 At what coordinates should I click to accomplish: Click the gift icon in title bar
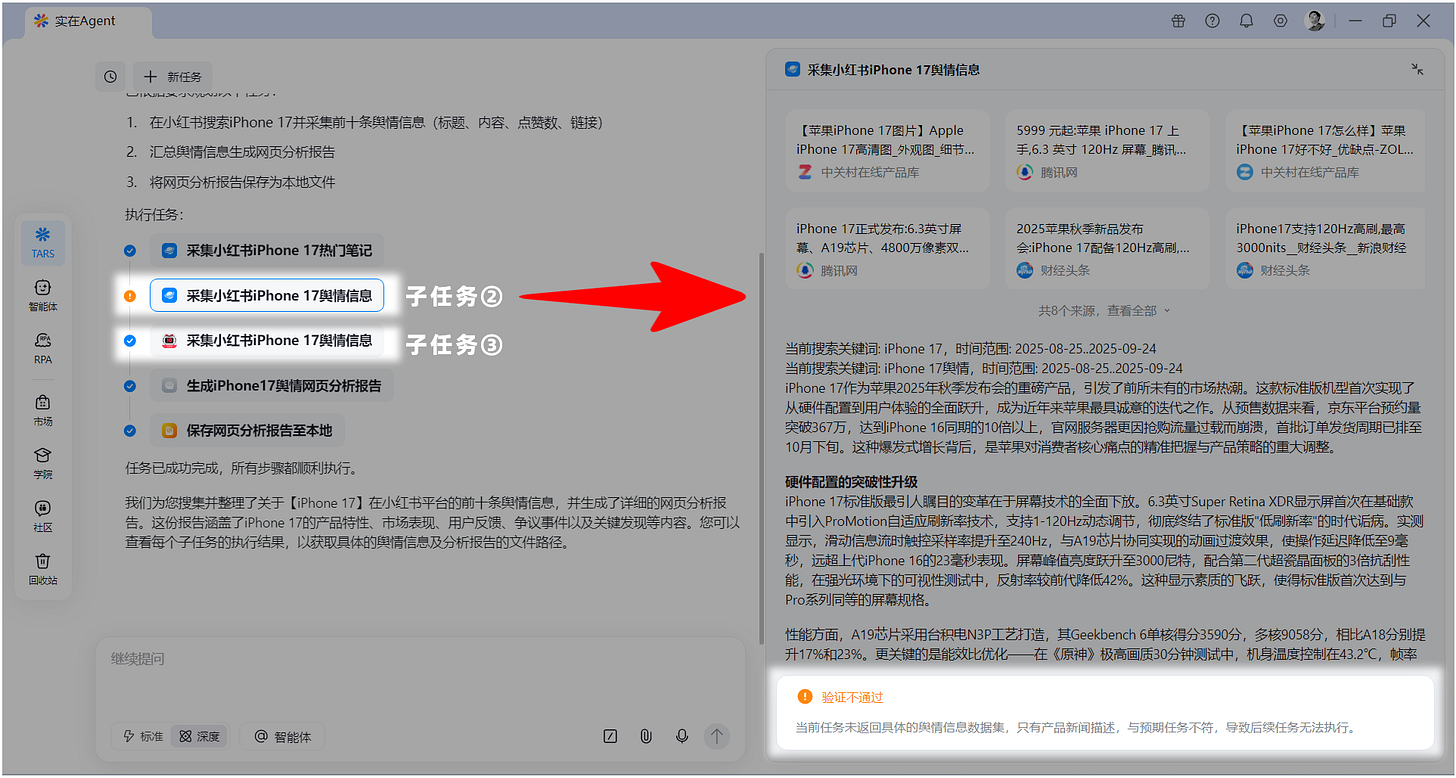(1178, 21)
